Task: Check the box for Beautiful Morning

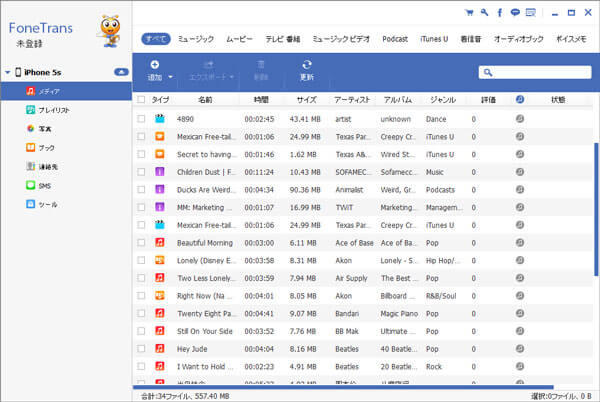Action: tap(141, 243)
